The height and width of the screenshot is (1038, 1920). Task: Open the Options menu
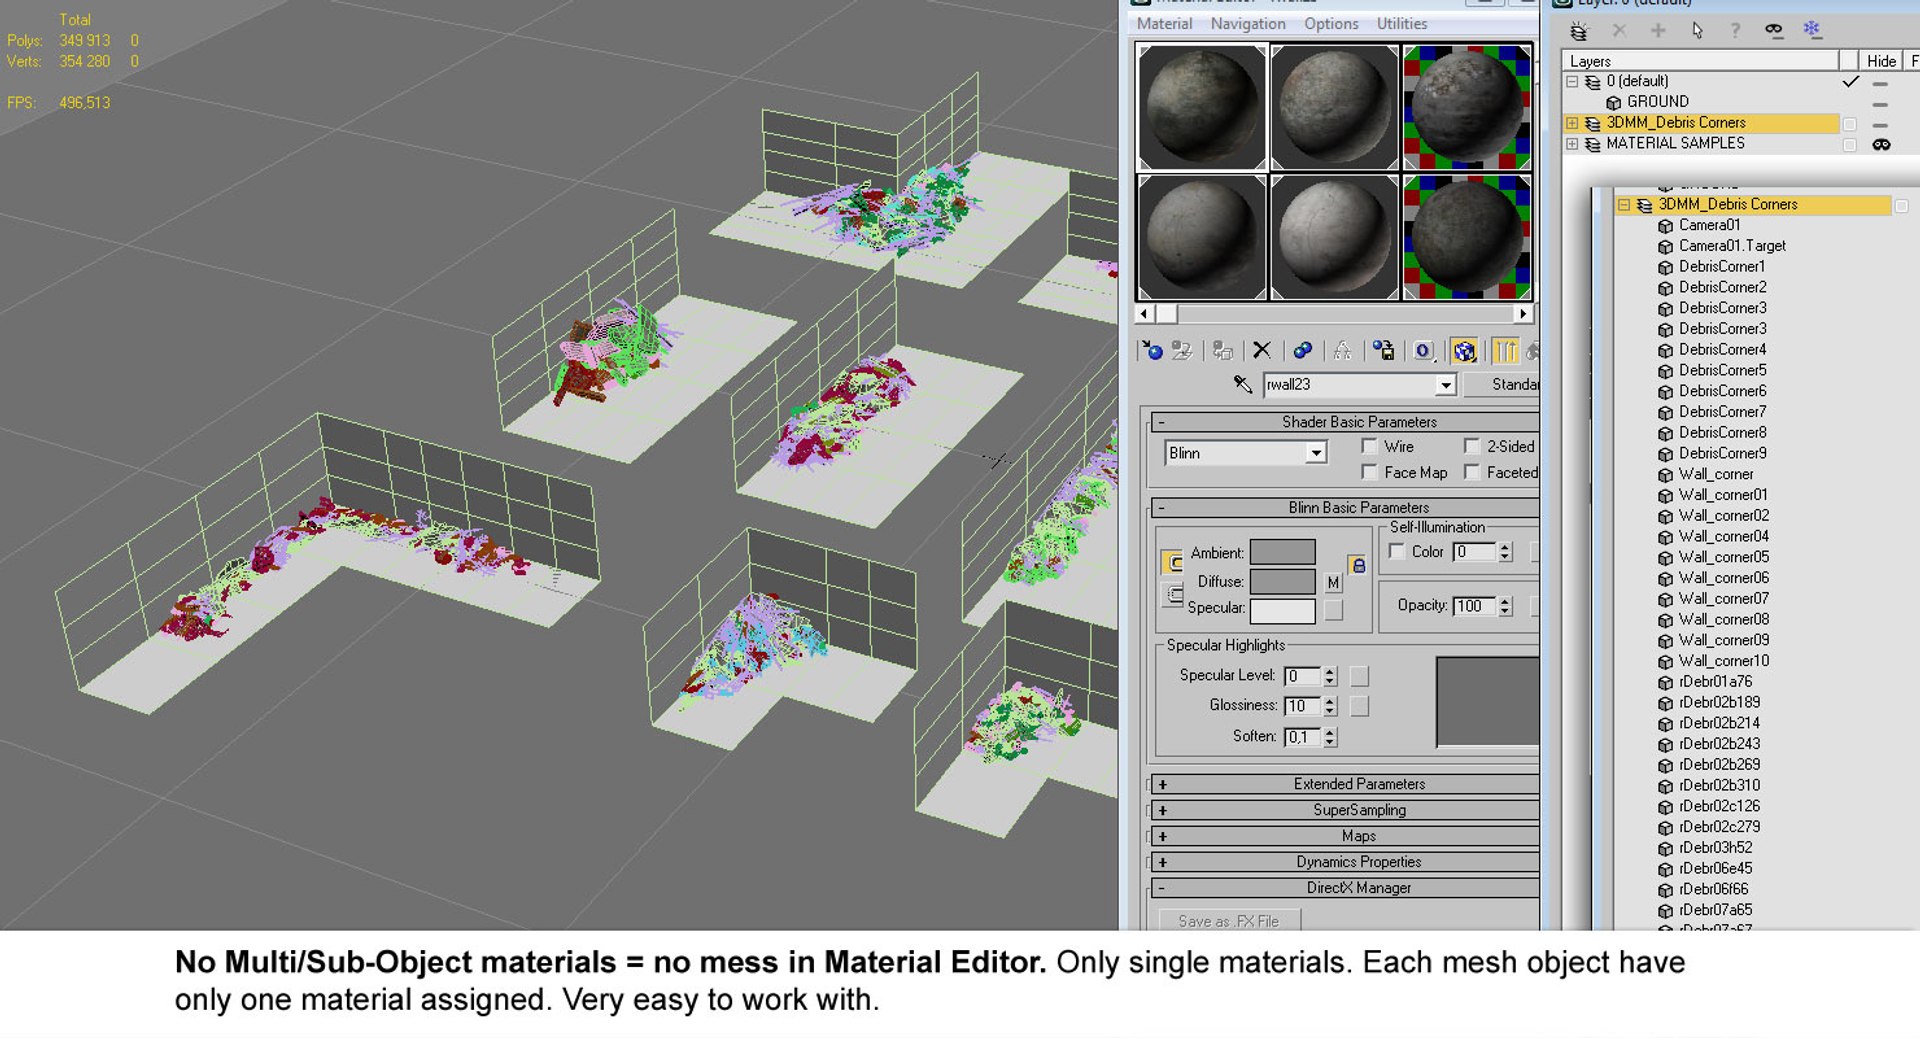tap(1331, 24)
